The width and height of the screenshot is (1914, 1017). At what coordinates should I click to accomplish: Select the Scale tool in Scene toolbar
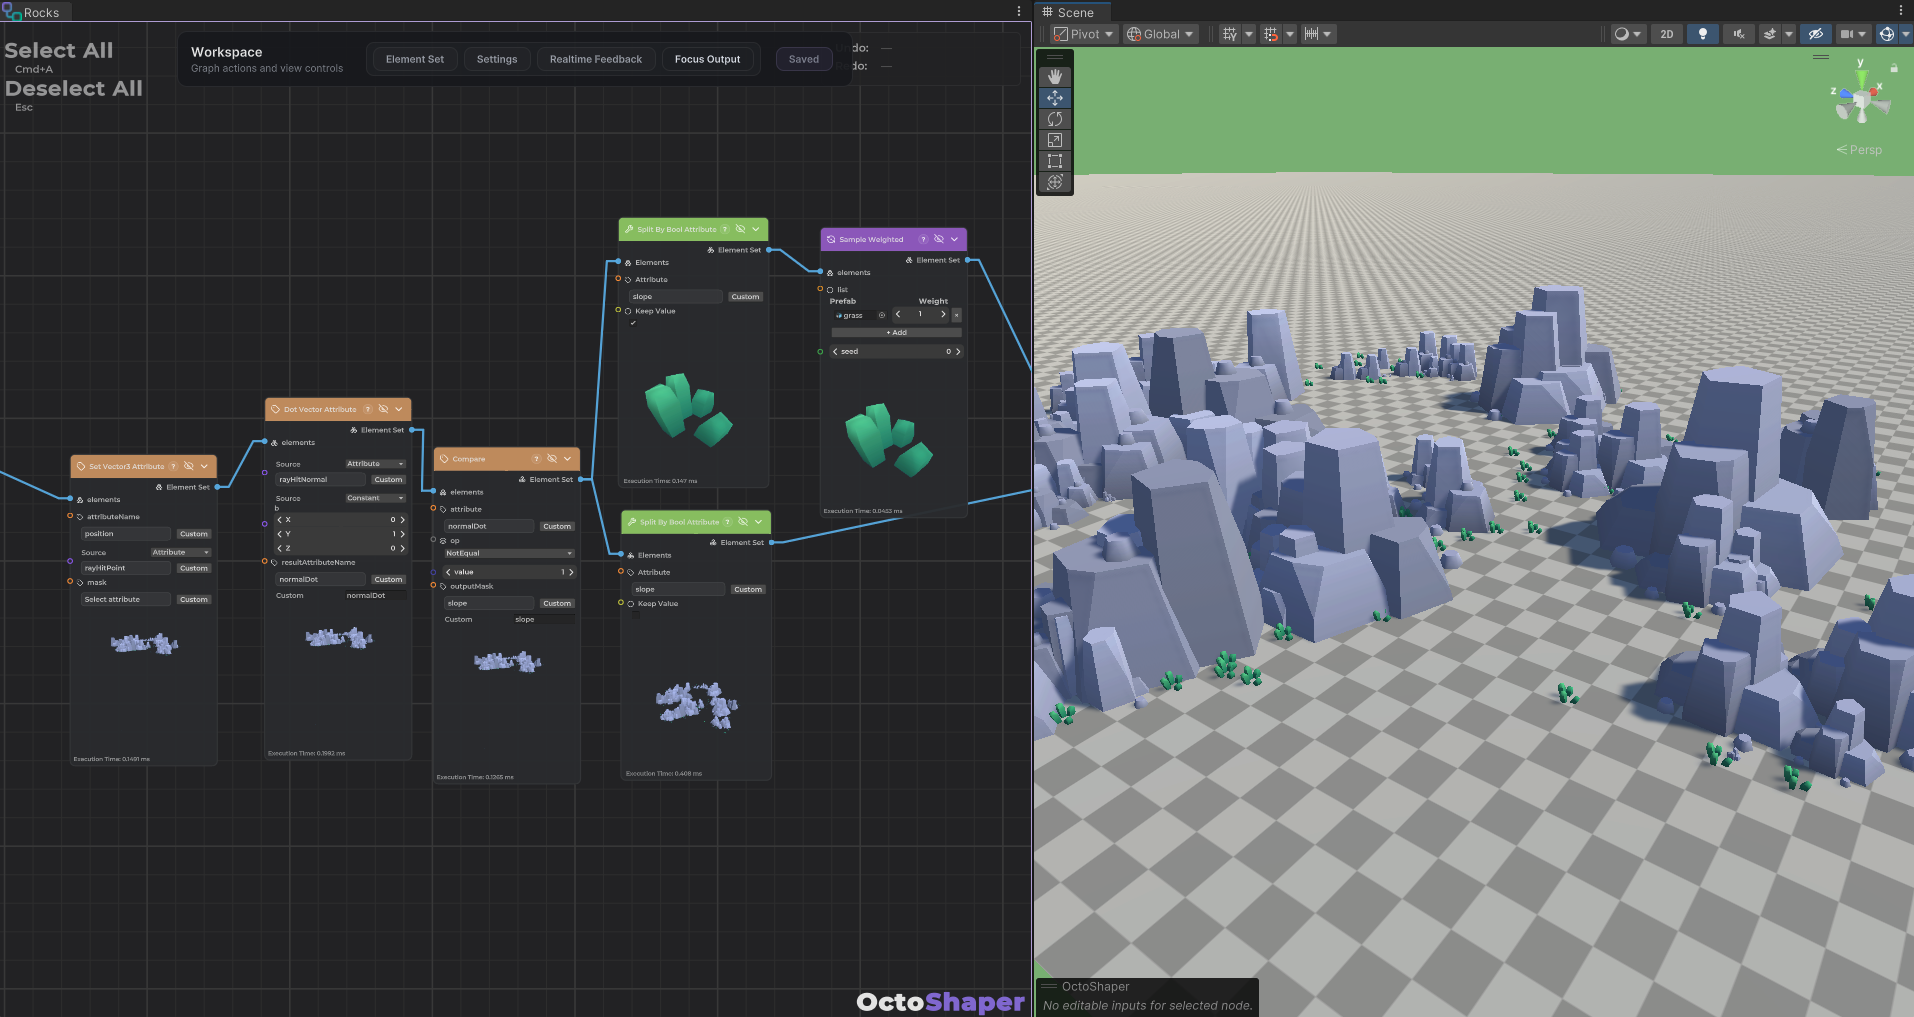1055,140
